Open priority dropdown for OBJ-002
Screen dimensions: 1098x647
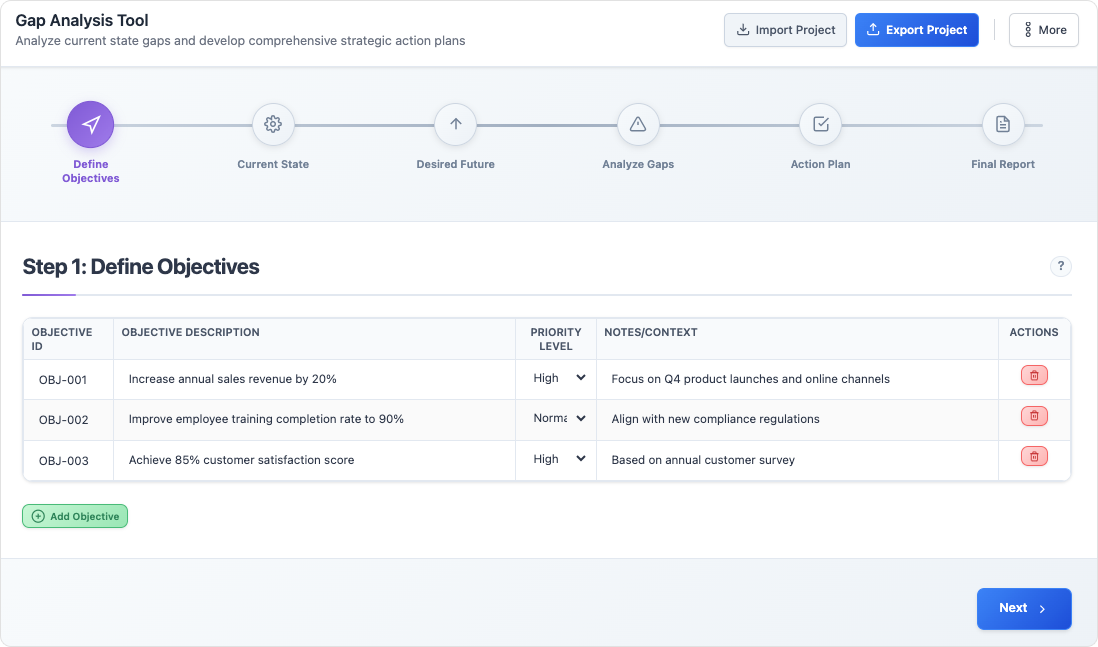559,418
